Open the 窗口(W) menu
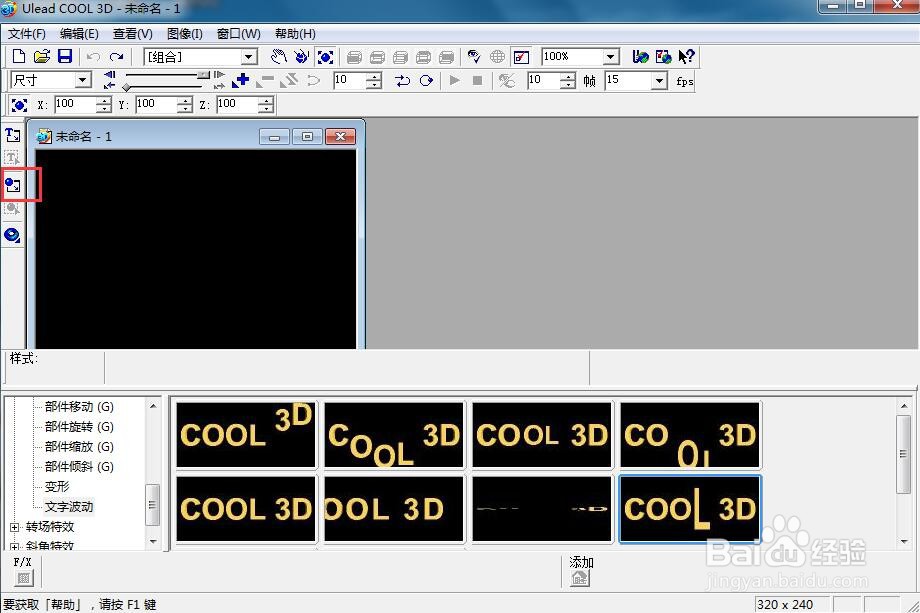The height and width of the screenshot is (613, 920). (x=239, y=34)
